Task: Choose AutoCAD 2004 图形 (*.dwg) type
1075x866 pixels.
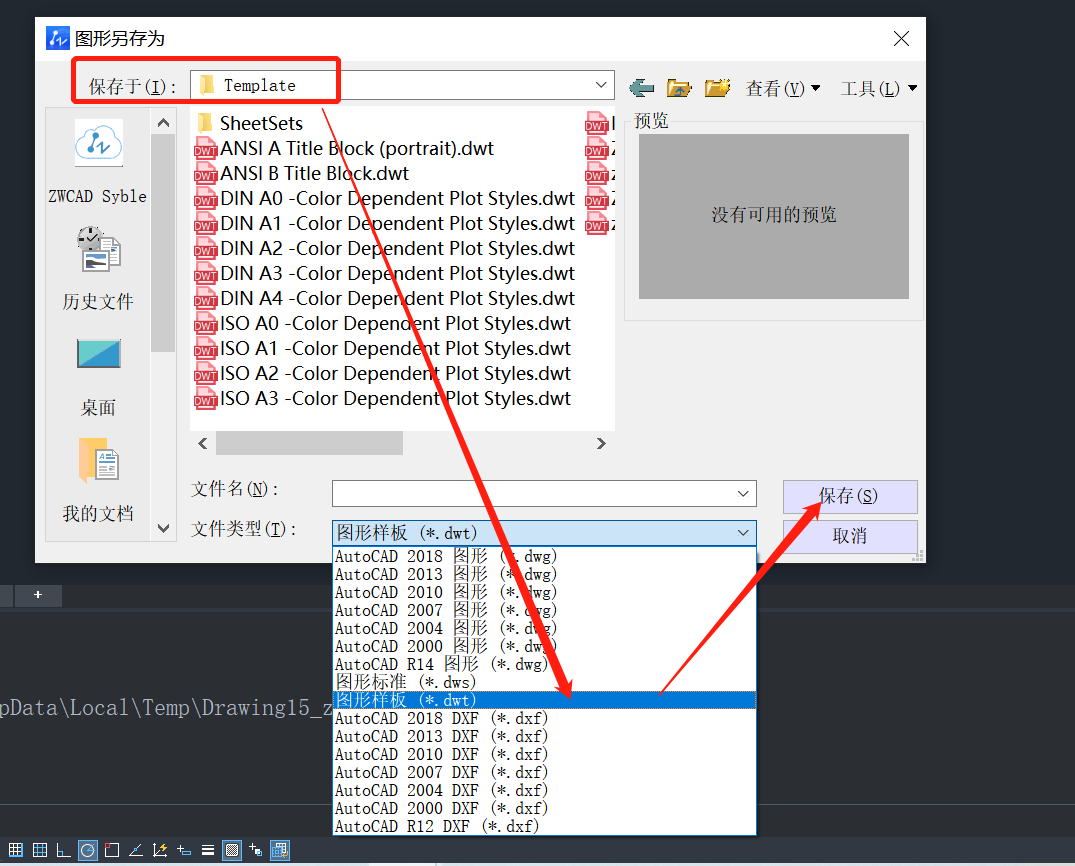Action: 544,628
